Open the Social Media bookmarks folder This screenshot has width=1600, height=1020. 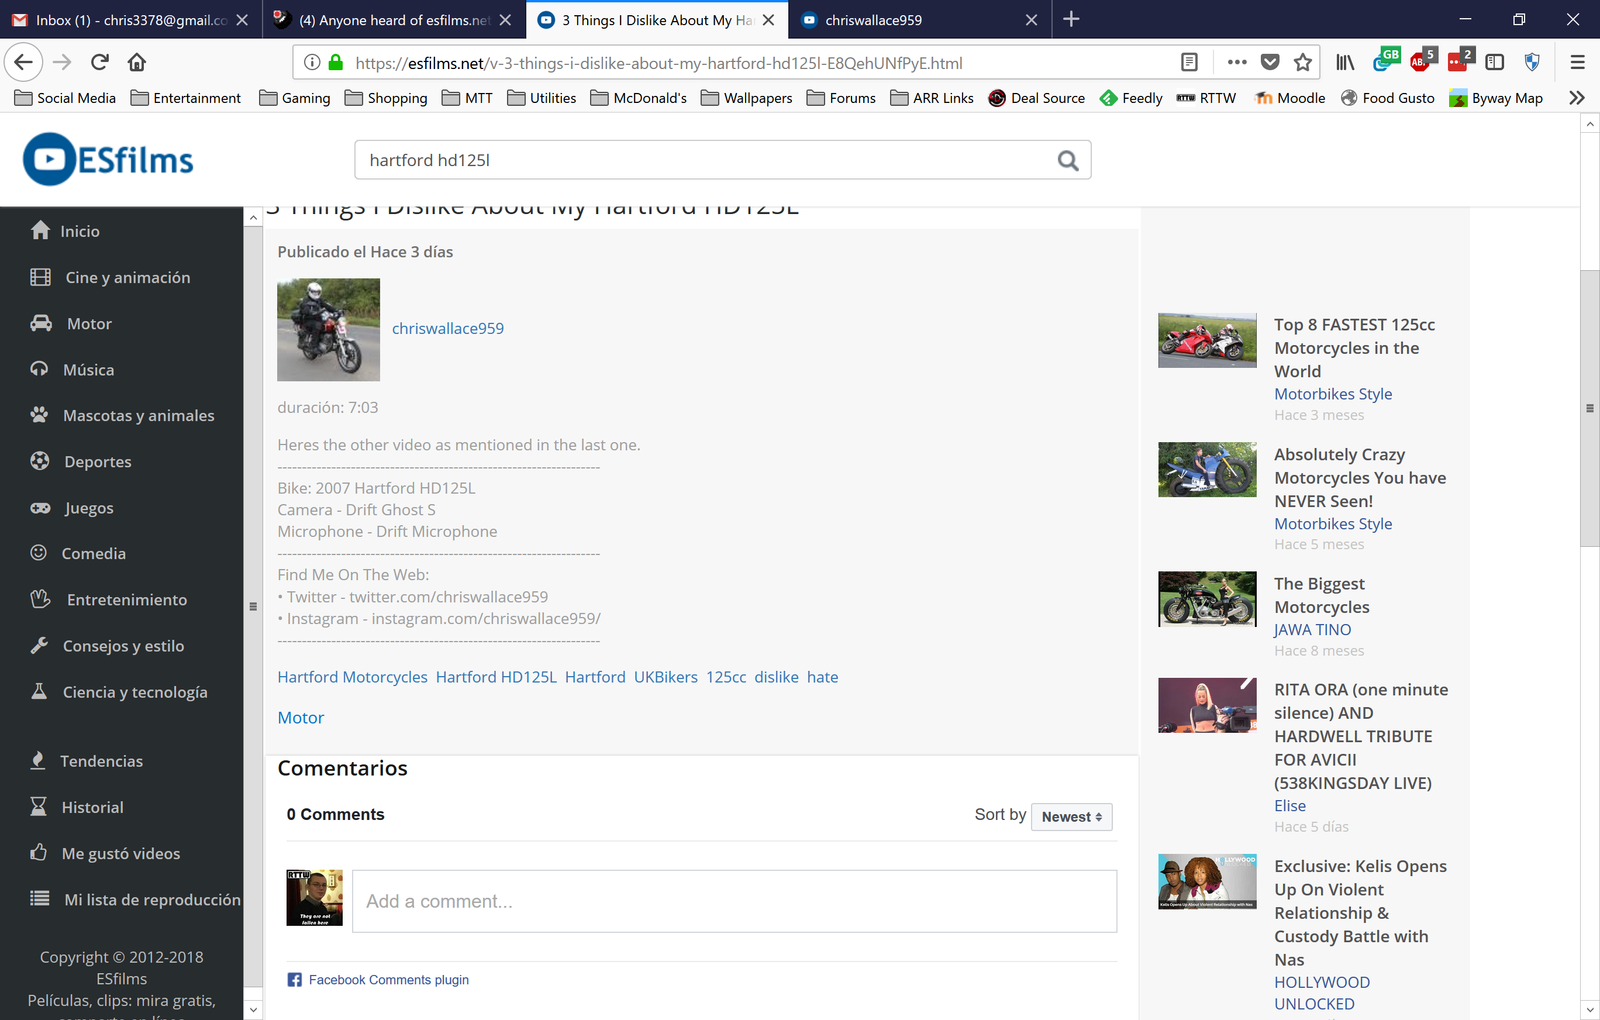(x=65, y=98)
